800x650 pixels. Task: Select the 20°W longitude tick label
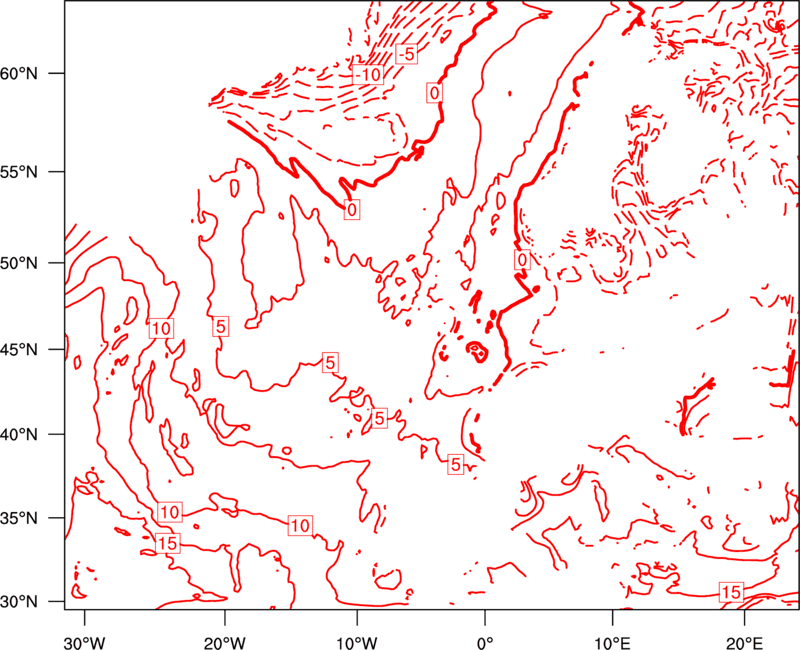click(225, 643)
